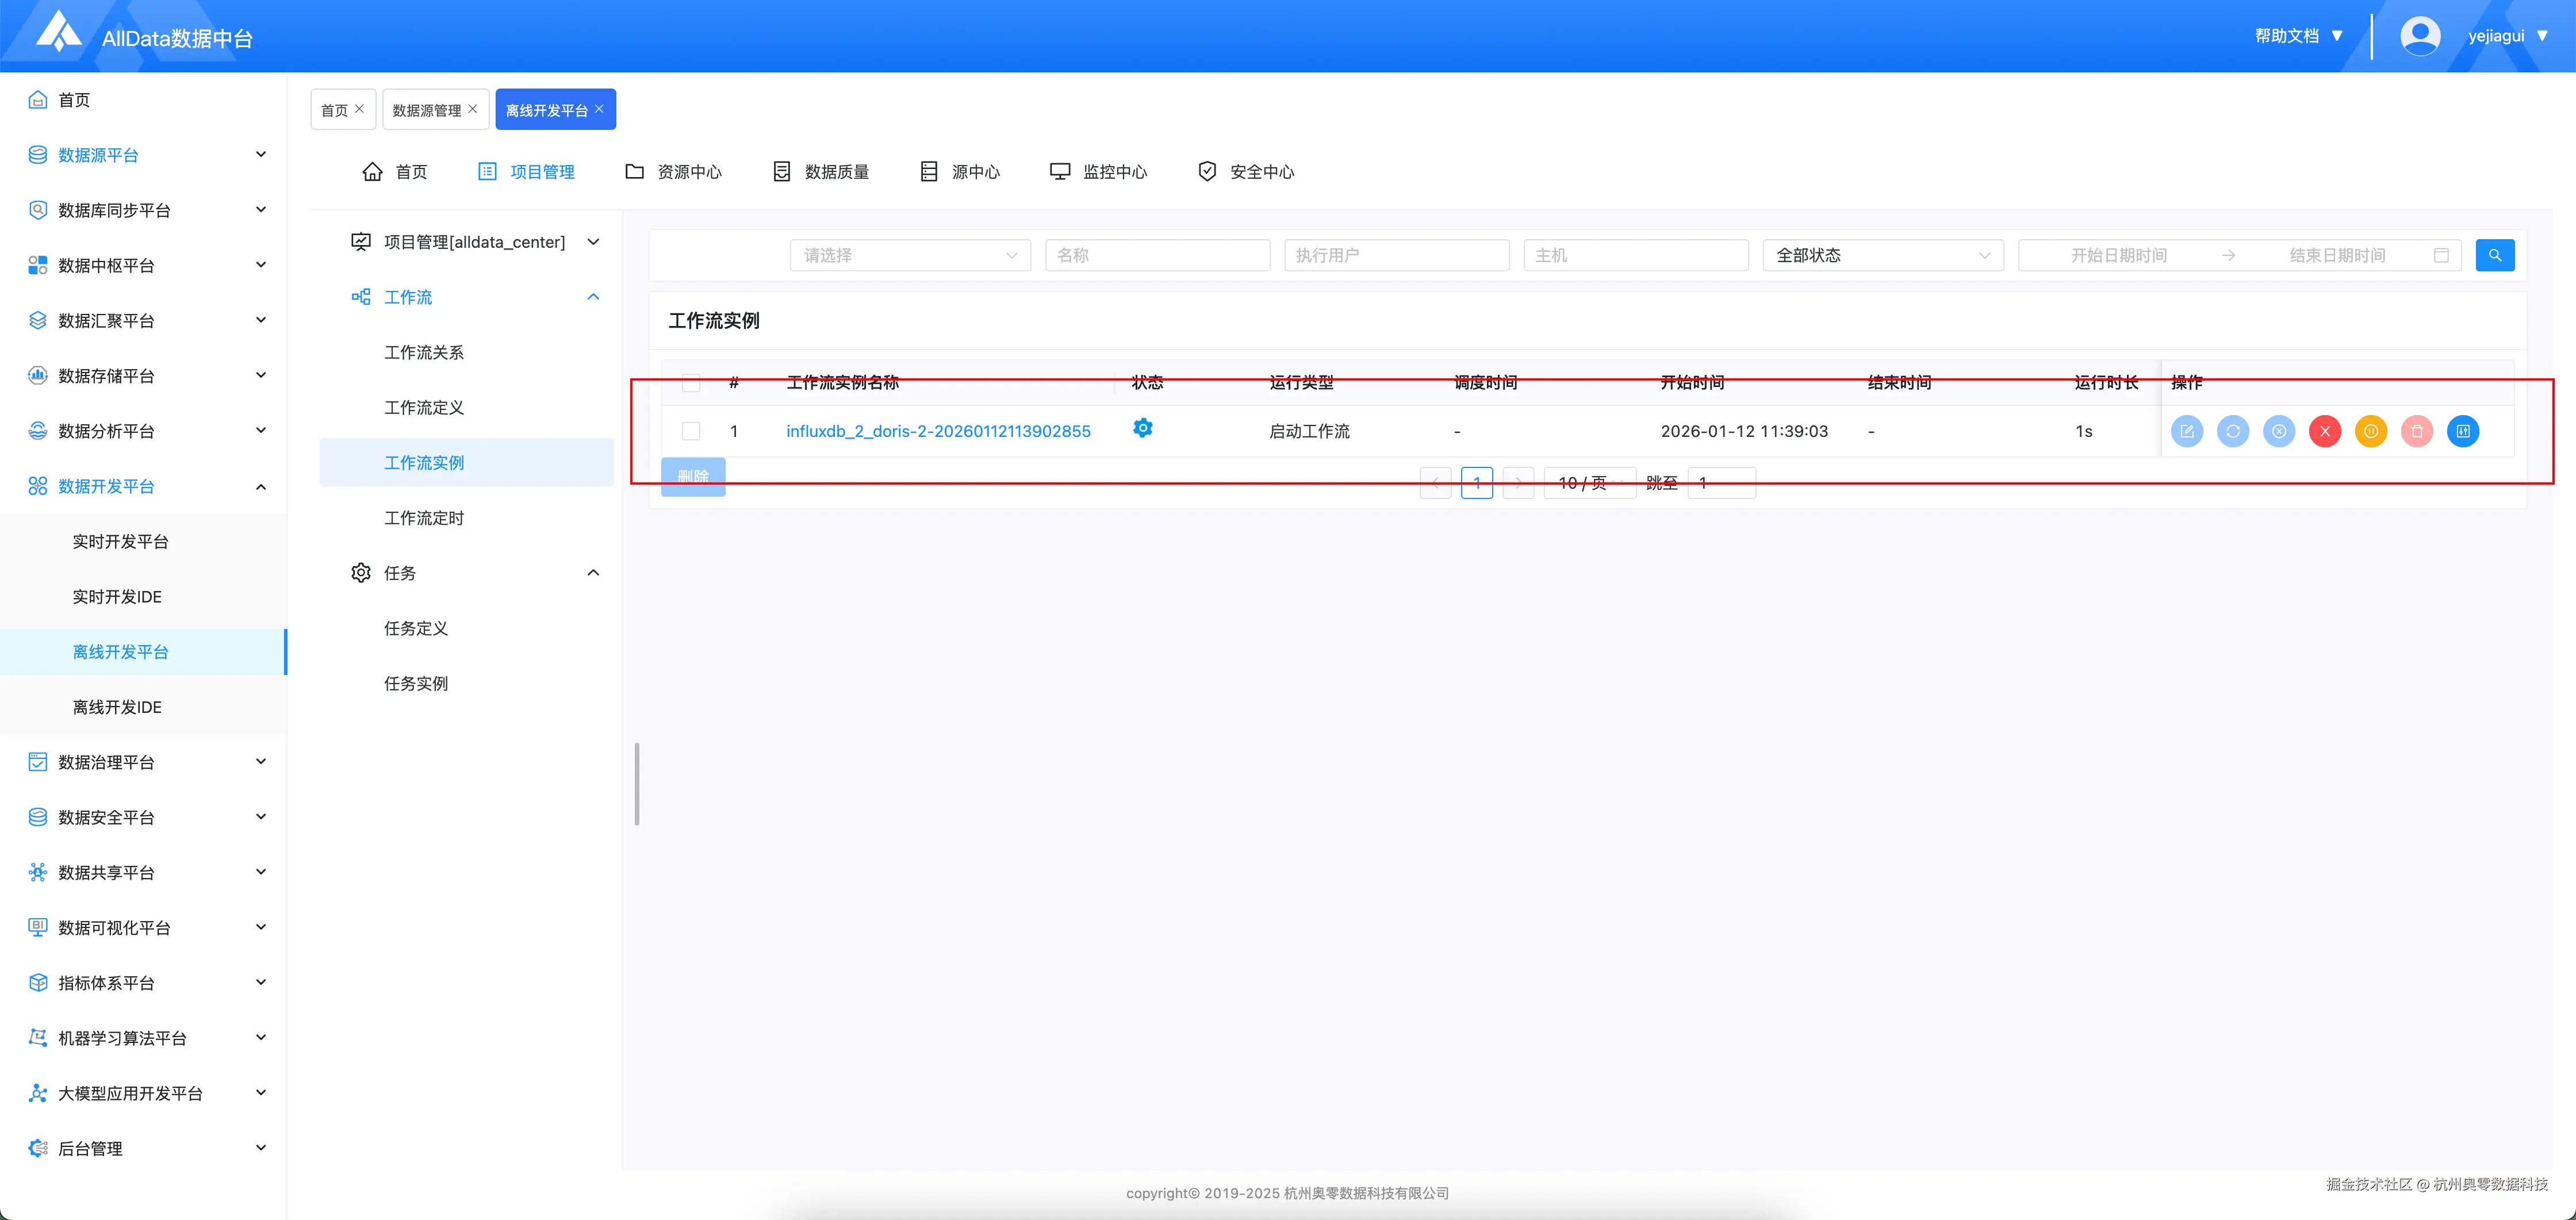This screenshot has width=2576, height=1220.
Task: Check the select-all checkbox in the table header
Action: coord(691,382)
